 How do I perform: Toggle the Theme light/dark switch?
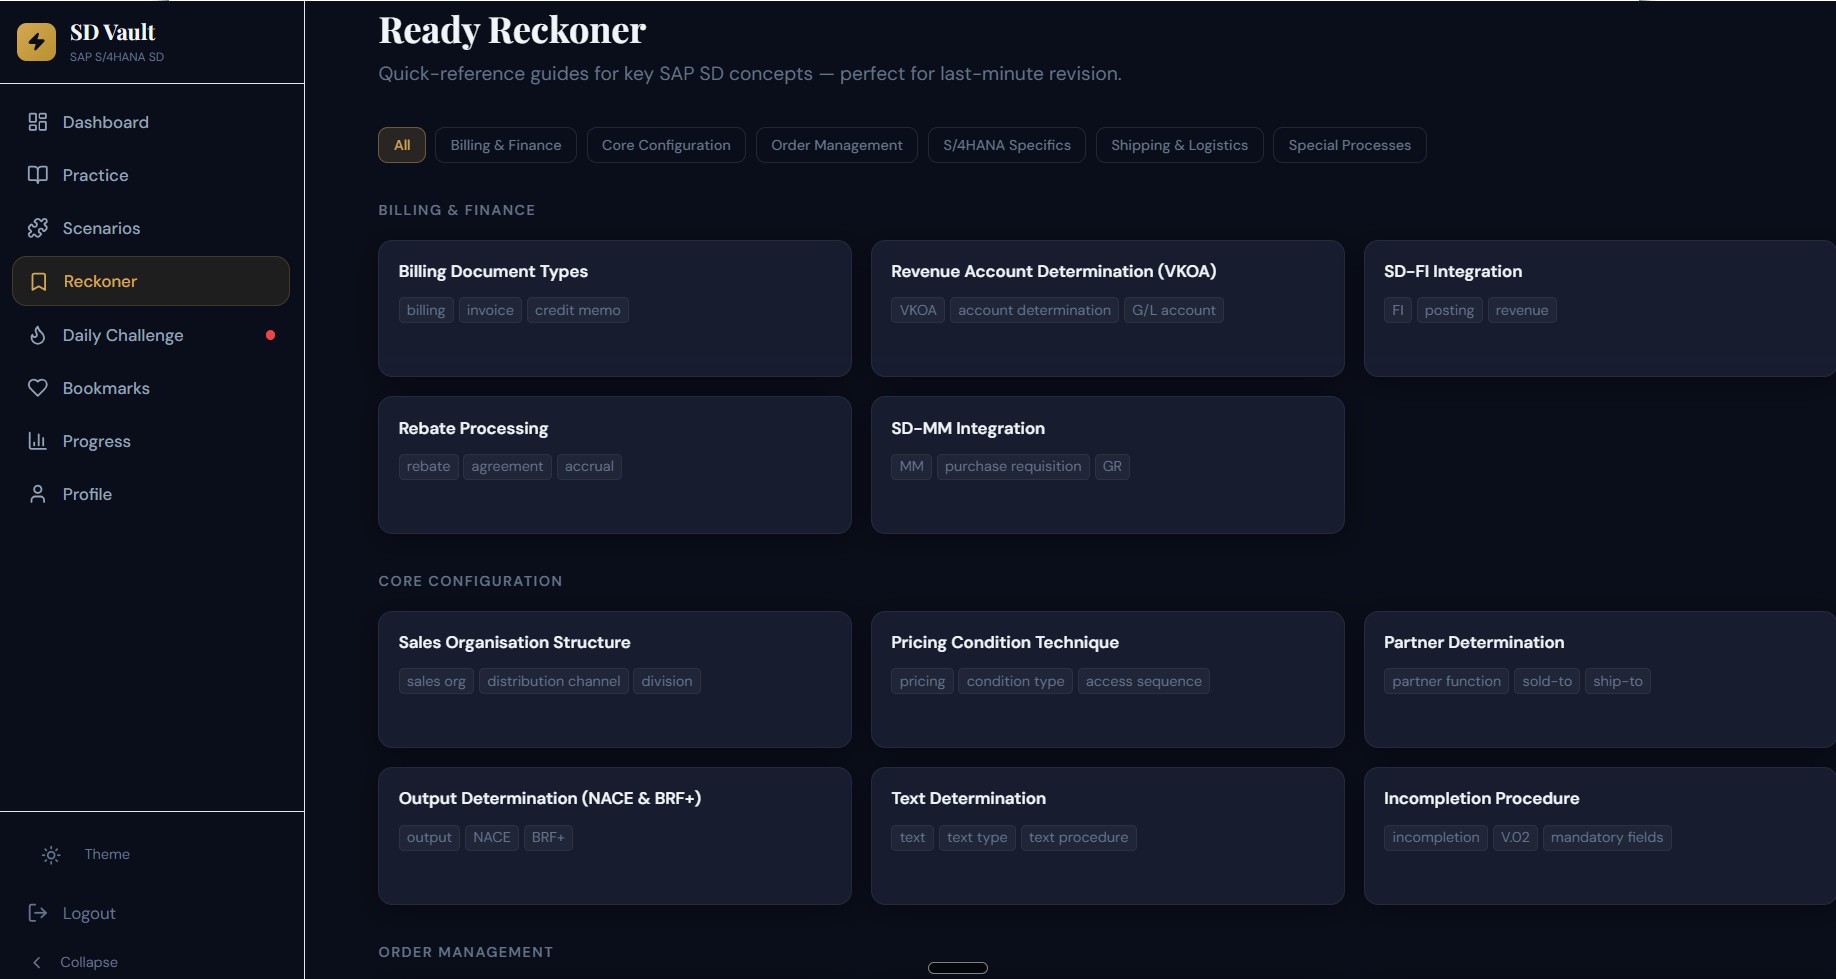click(52, 855)
